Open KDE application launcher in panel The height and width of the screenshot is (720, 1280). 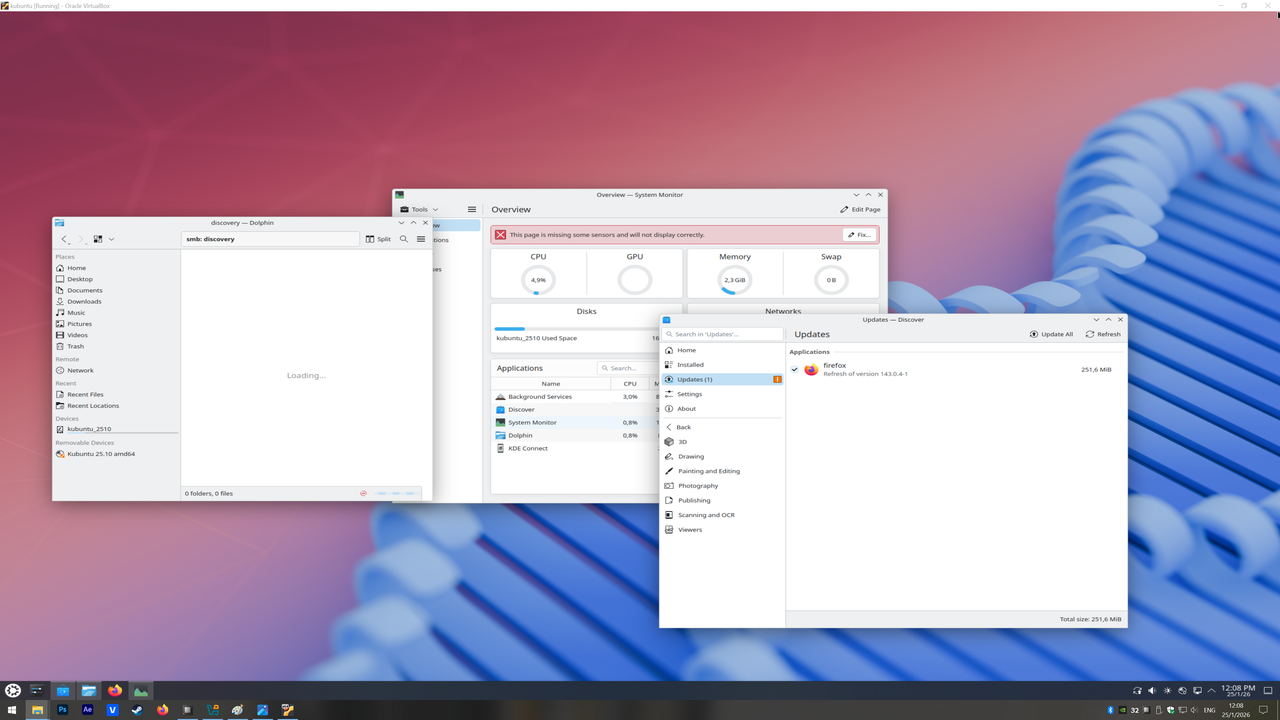coord(13,691)
